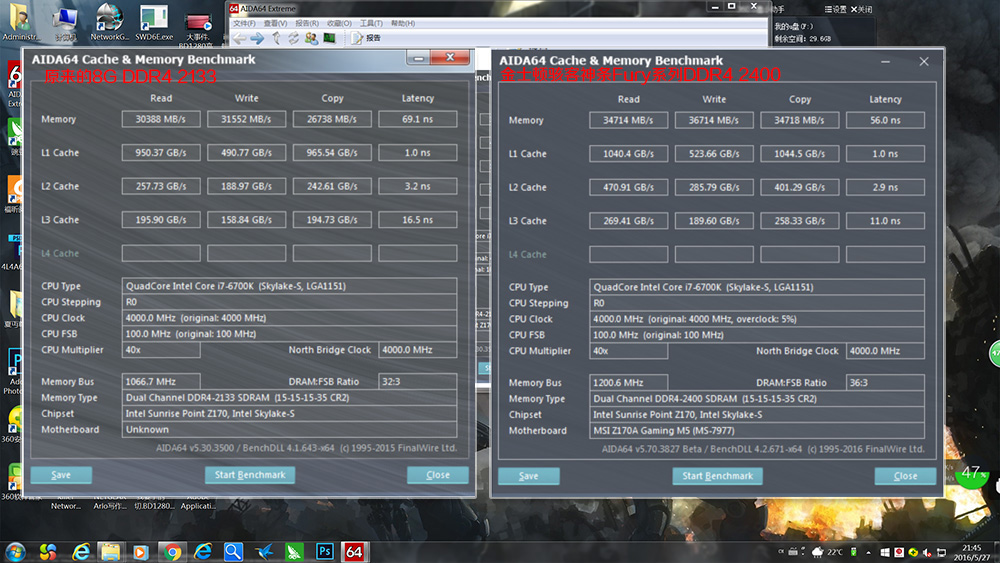Click Start Benchmark in the right window

(x=717, y=476)
